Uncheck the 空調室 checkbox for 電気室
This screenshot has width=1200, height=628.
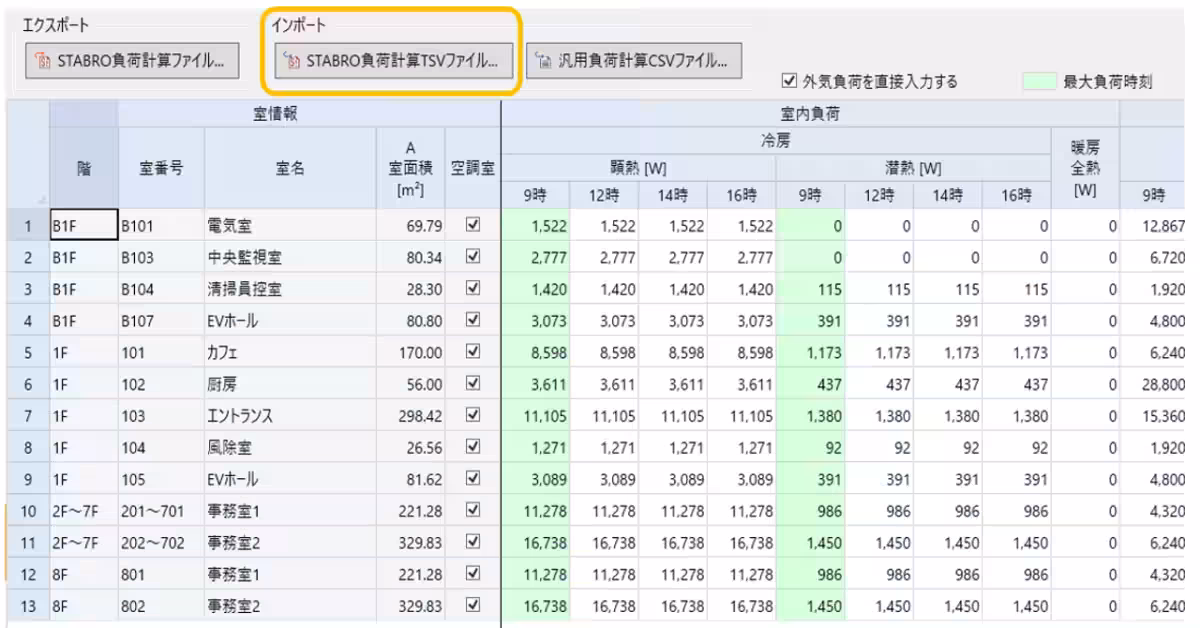pyautogui.click(x=473, y=227)
